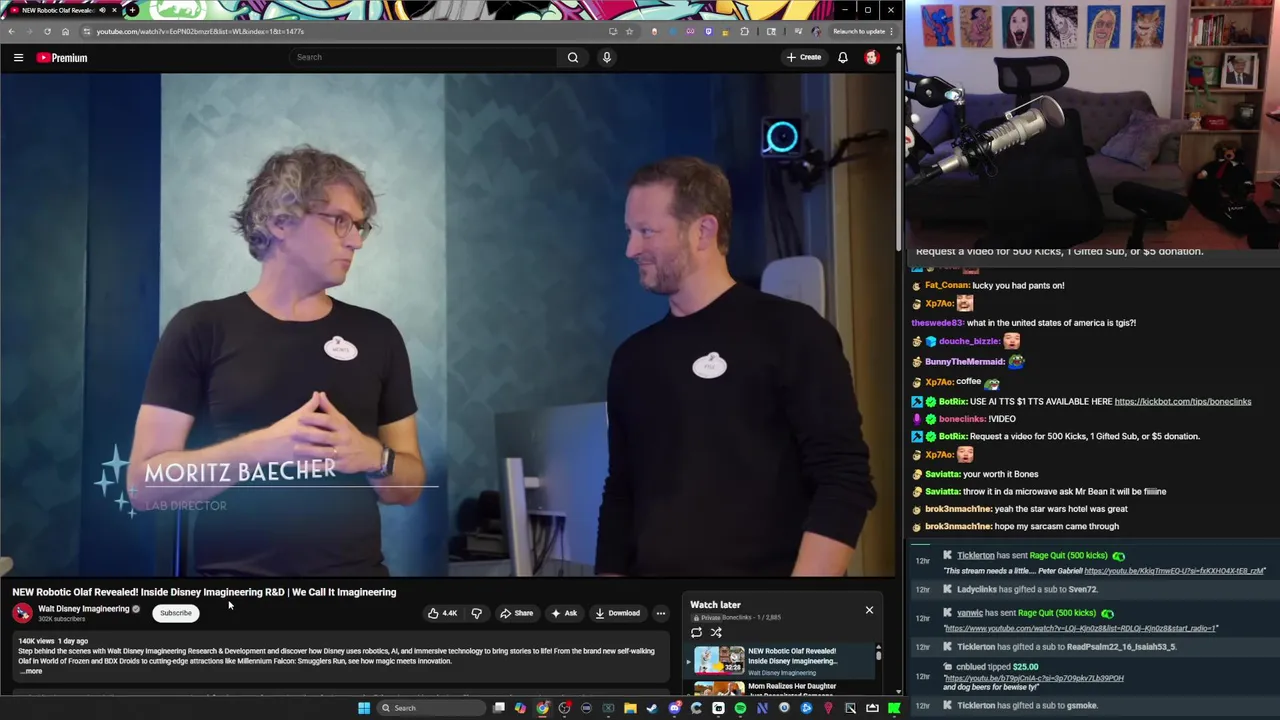1280x720 pixels.
Task: Open the three-dot more actions menu
Action: pyautogui.click(x=660, y=613)
